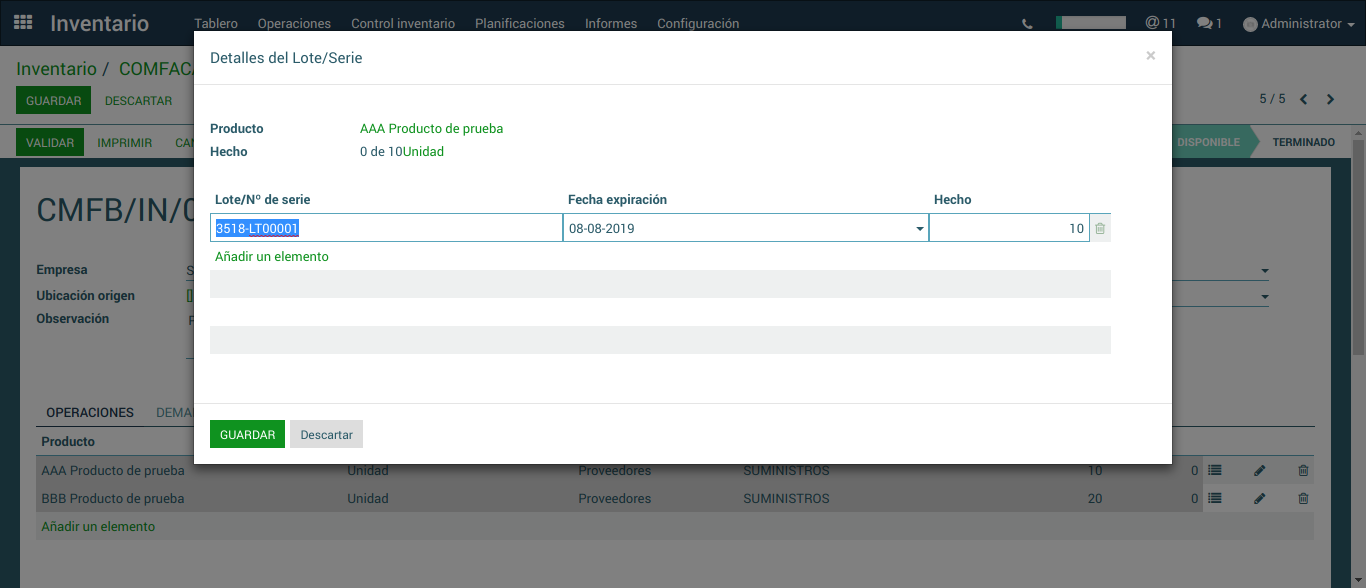The image size is (1366, 588).
Task: Delete the AAA Producto de prueba row
Action: 1303,471
